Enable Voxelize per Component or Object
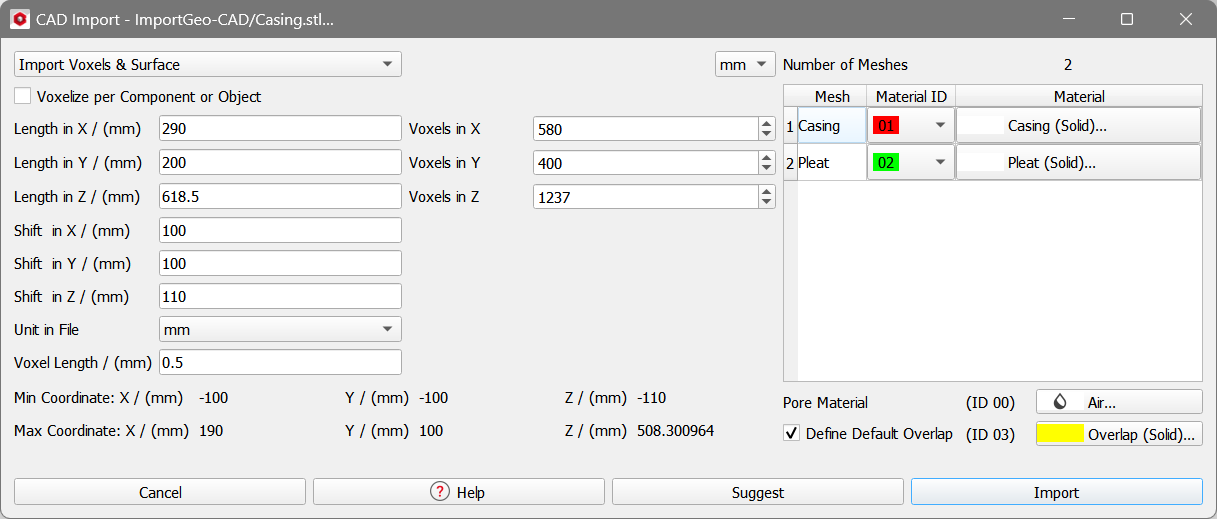 (x=22, y=97)
